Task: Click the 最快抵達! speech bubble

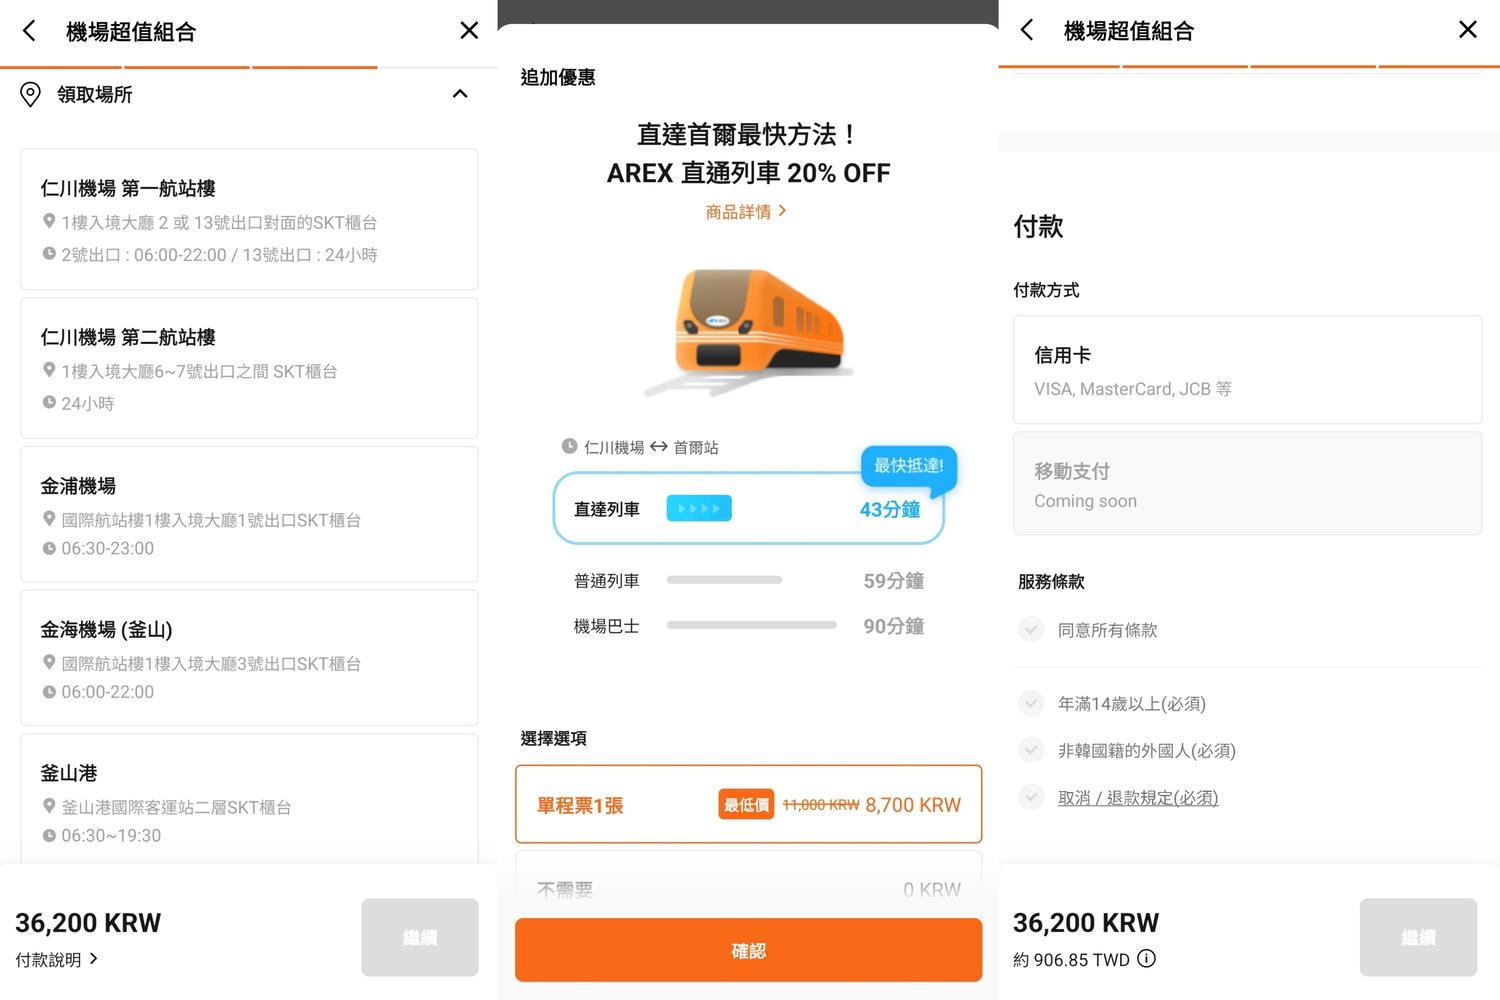Action: click(909, 468)
